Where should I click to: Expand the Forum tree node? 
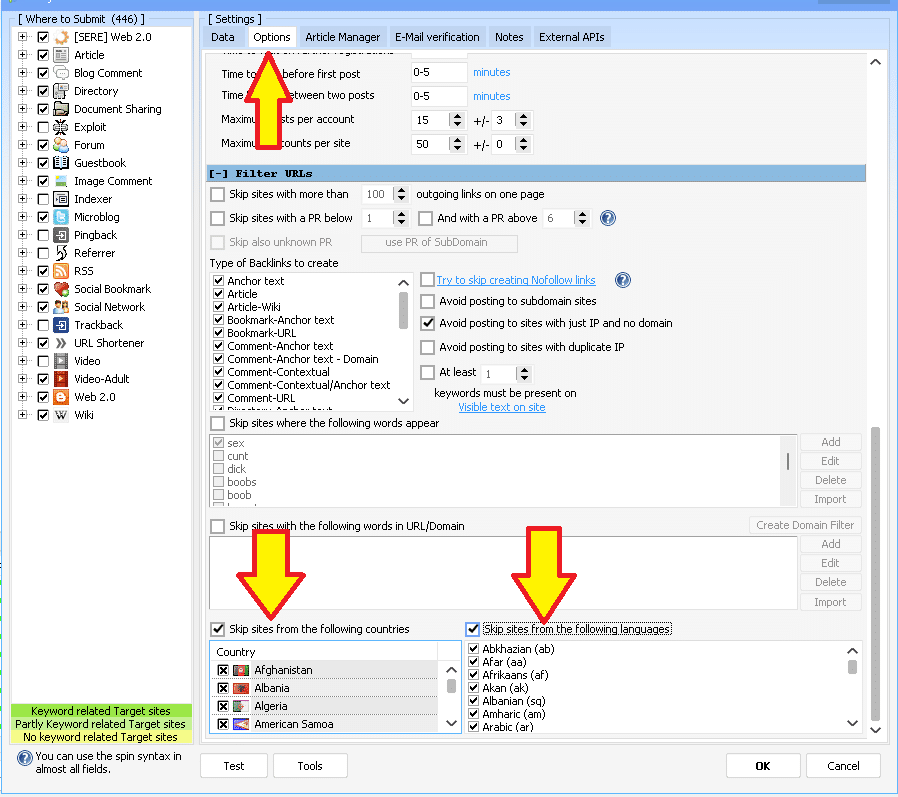pyautogui.click(x=22, y=145)
